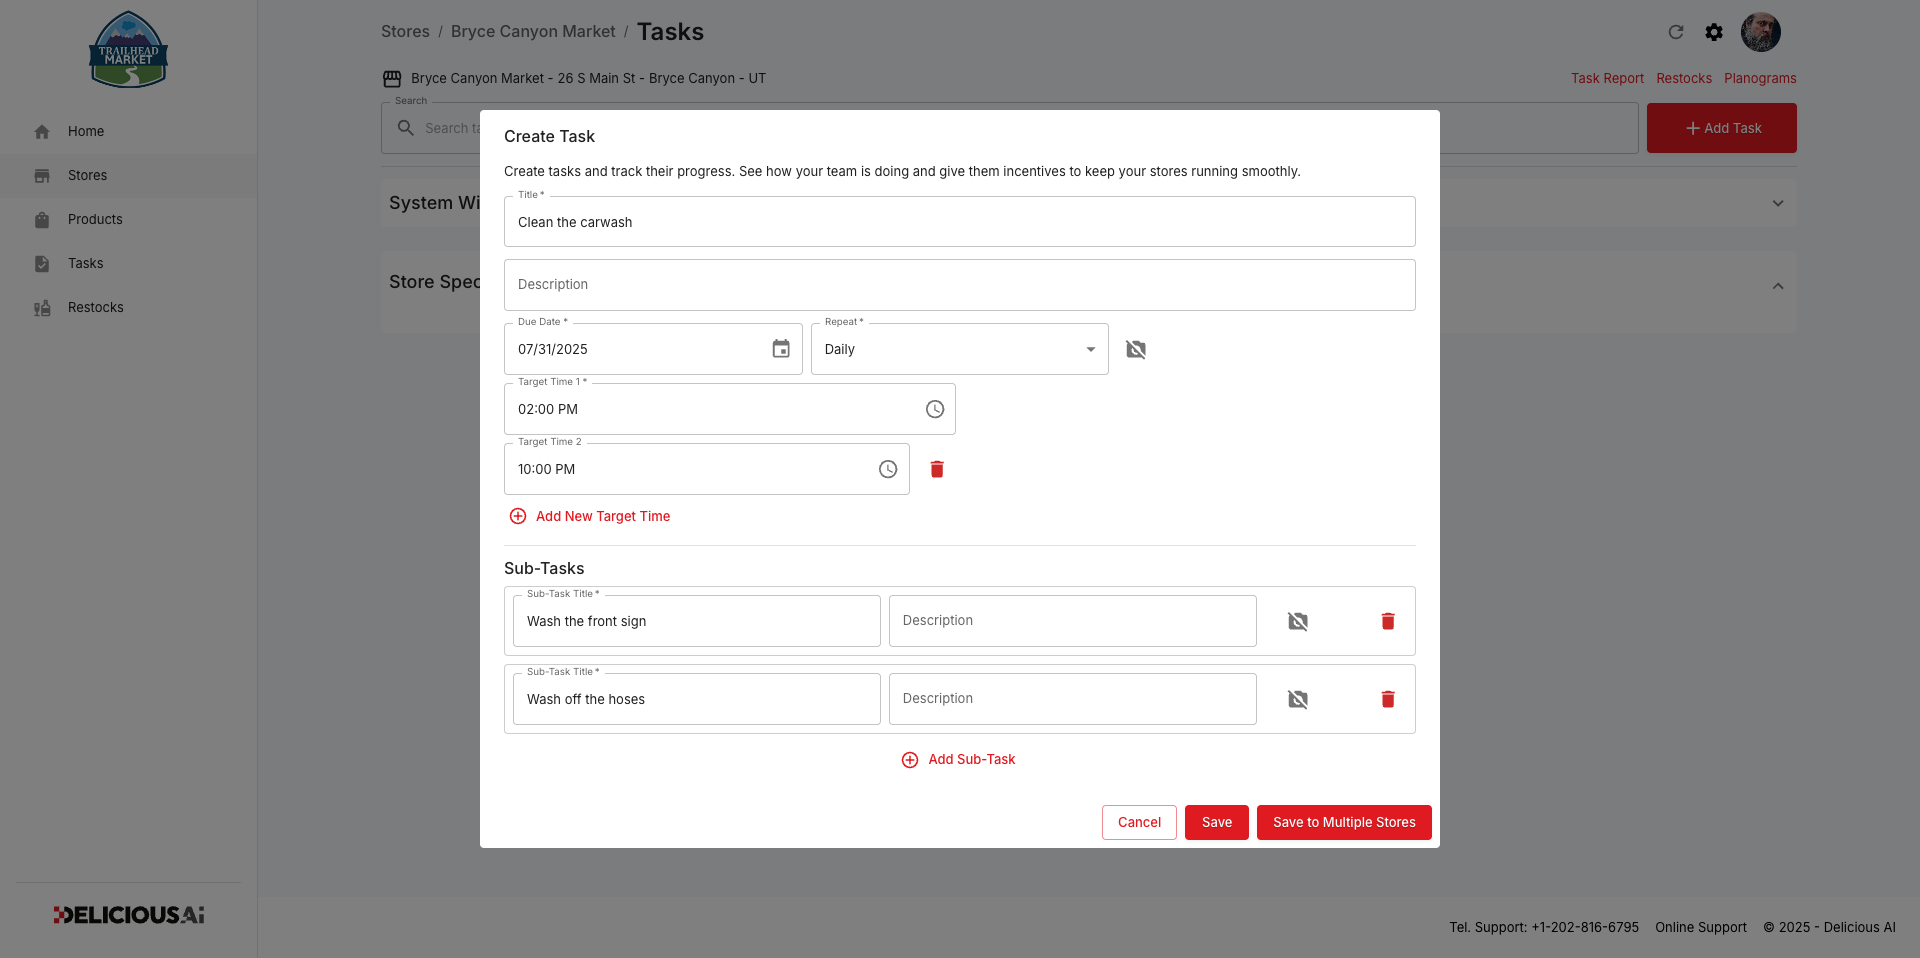
Task: Click the Stores breadcrumb link
Action: [x=405, y=31]
